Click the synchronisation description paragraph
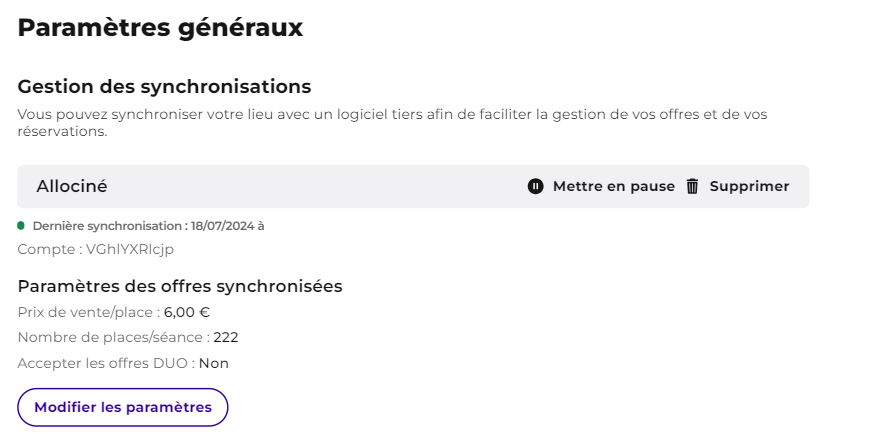 pyautogui.click(x=392, y=123)
